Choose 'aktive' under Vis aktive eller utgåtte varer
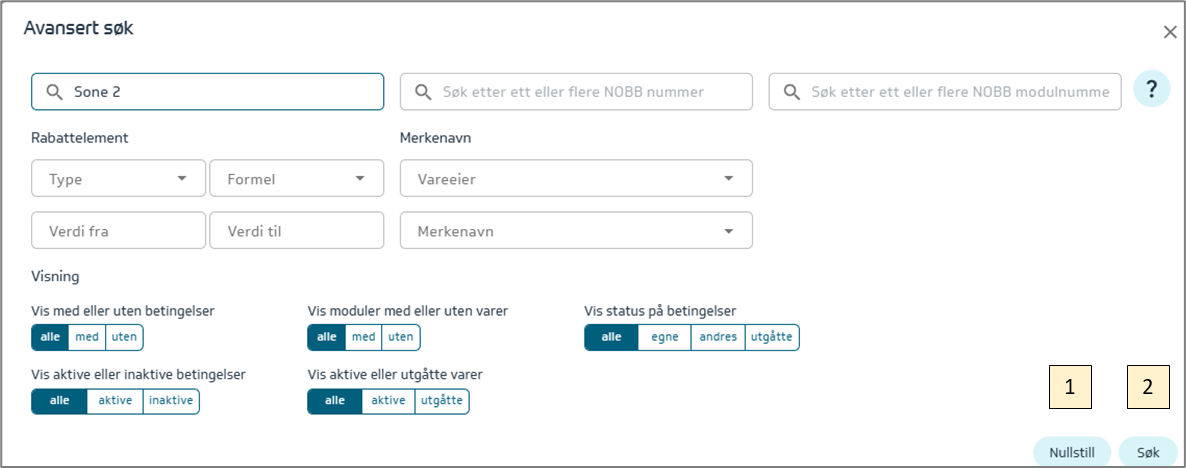The width and height of the screenshot is (1186, 468). pos(388,401)
